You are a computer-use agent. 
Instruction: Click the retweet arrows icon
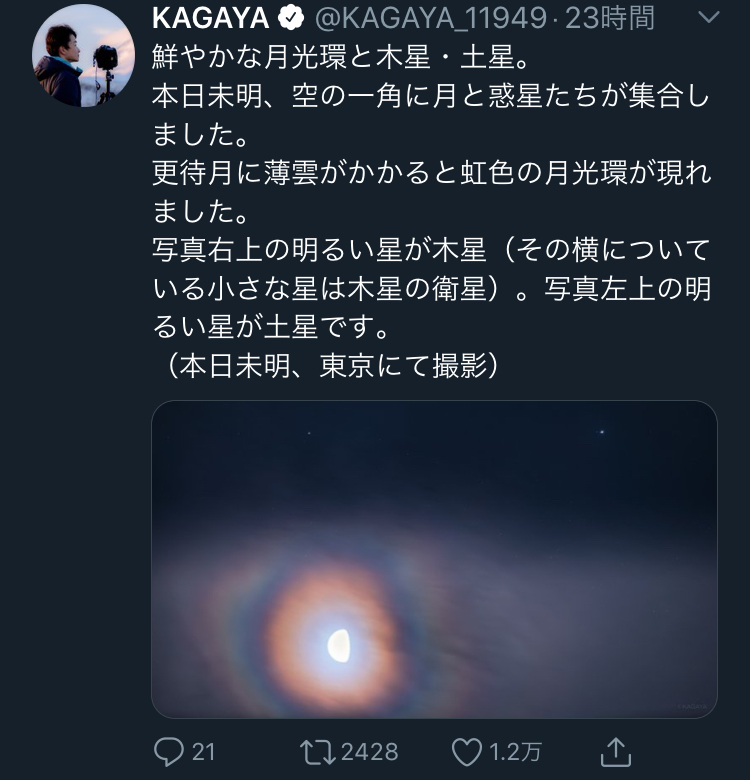(316, 751)
